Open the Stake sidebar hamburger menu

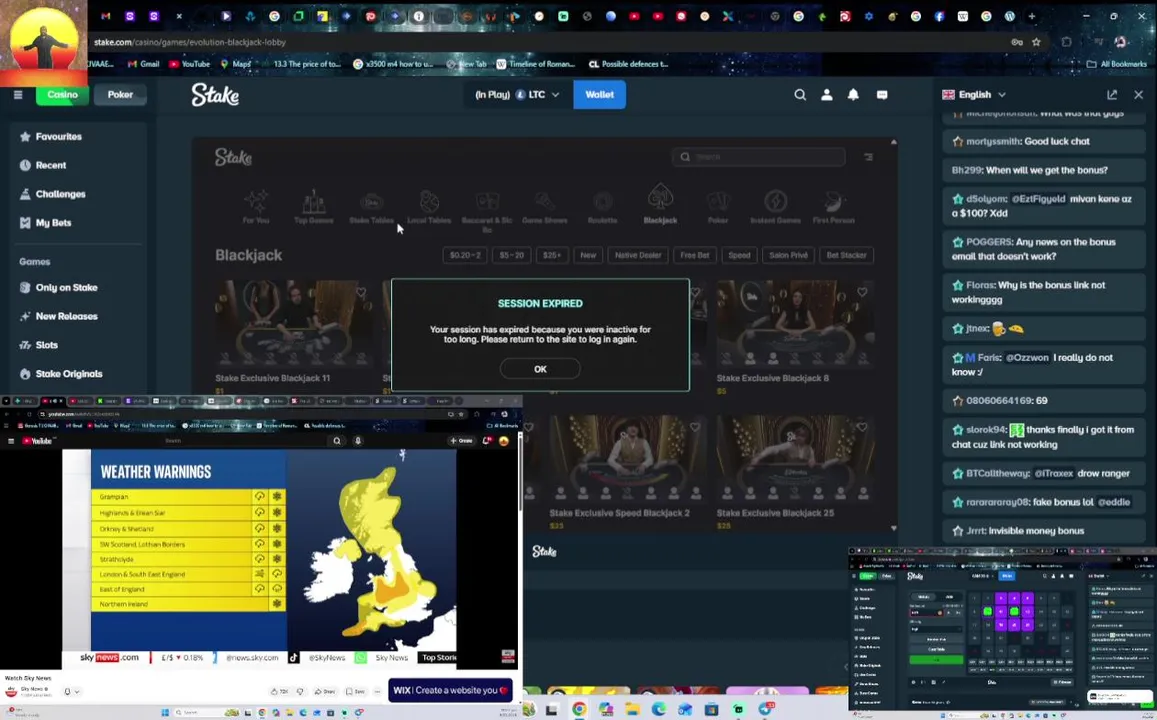coord(18,94)
